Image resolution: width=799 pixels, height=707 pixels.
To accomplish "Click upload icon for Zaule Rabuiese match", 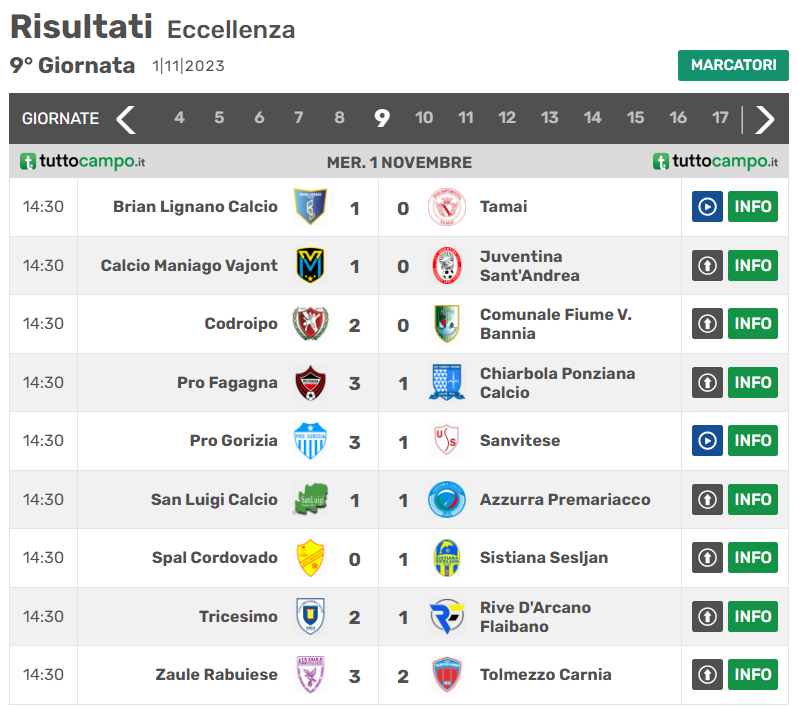I will click(707, 675).
